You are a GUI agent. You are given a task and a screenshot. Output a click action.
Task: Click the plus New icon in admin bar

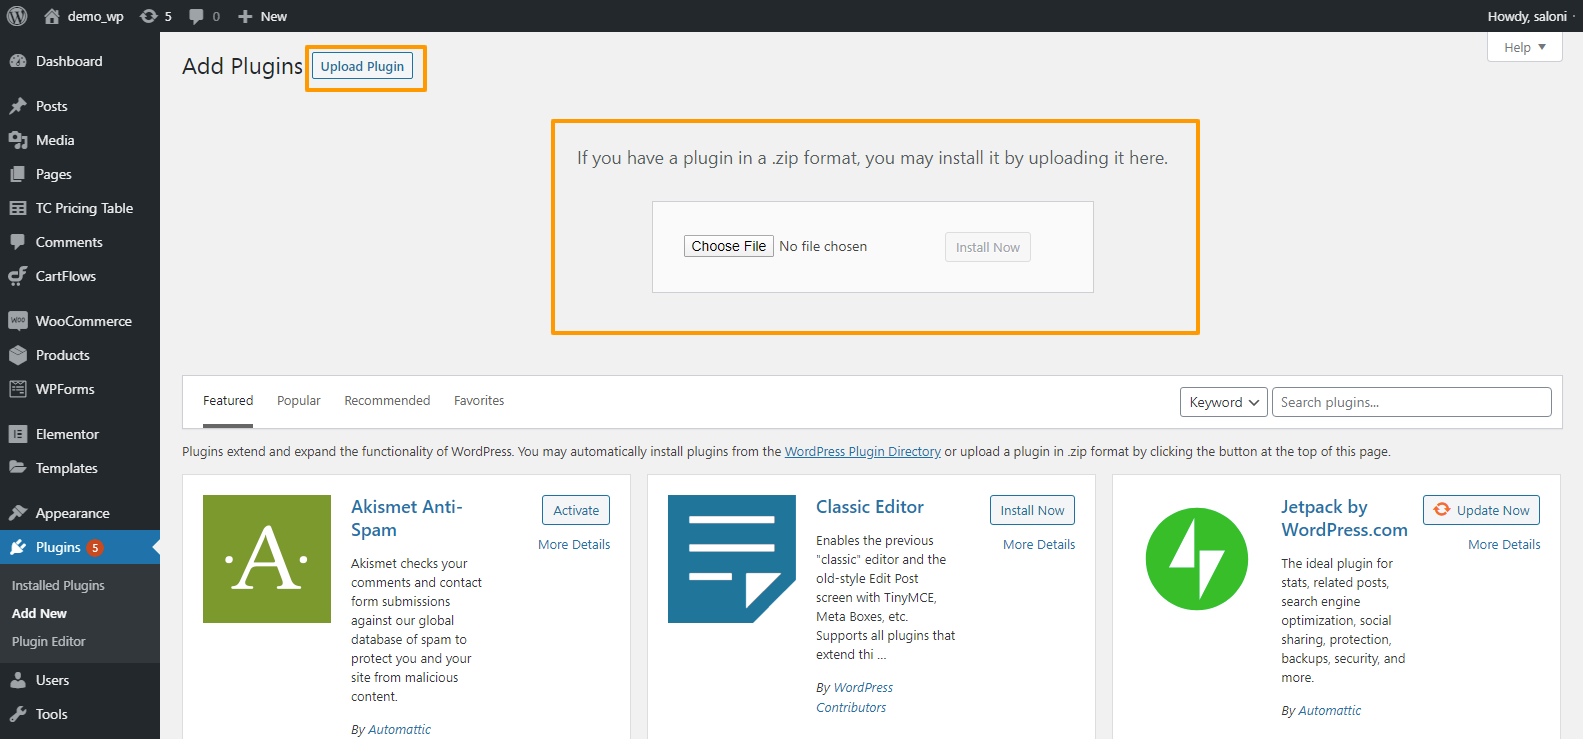pos(245,16)
